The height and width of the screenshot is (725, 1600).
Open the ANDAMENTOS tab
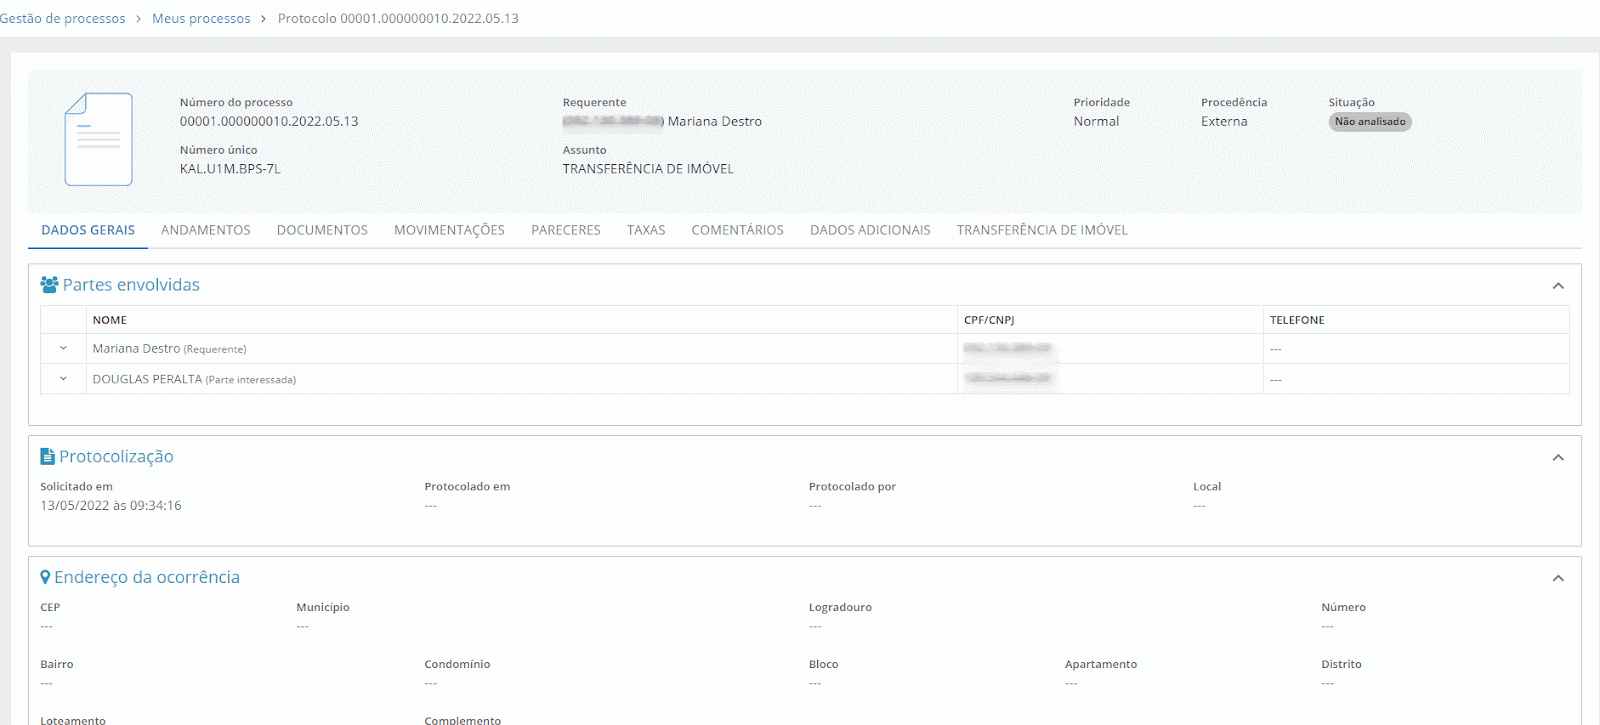pyautogui.click(x=206, y=230)
